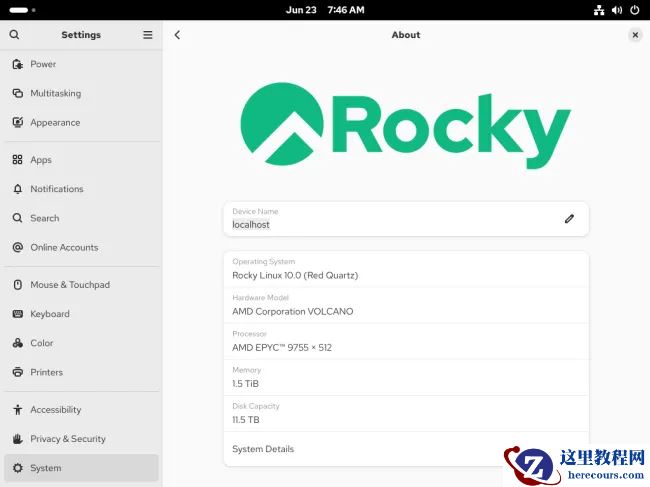The width and height of the screenshot is (650, 487).
Task: Click the Notifications bell icon
Action: 17,189
